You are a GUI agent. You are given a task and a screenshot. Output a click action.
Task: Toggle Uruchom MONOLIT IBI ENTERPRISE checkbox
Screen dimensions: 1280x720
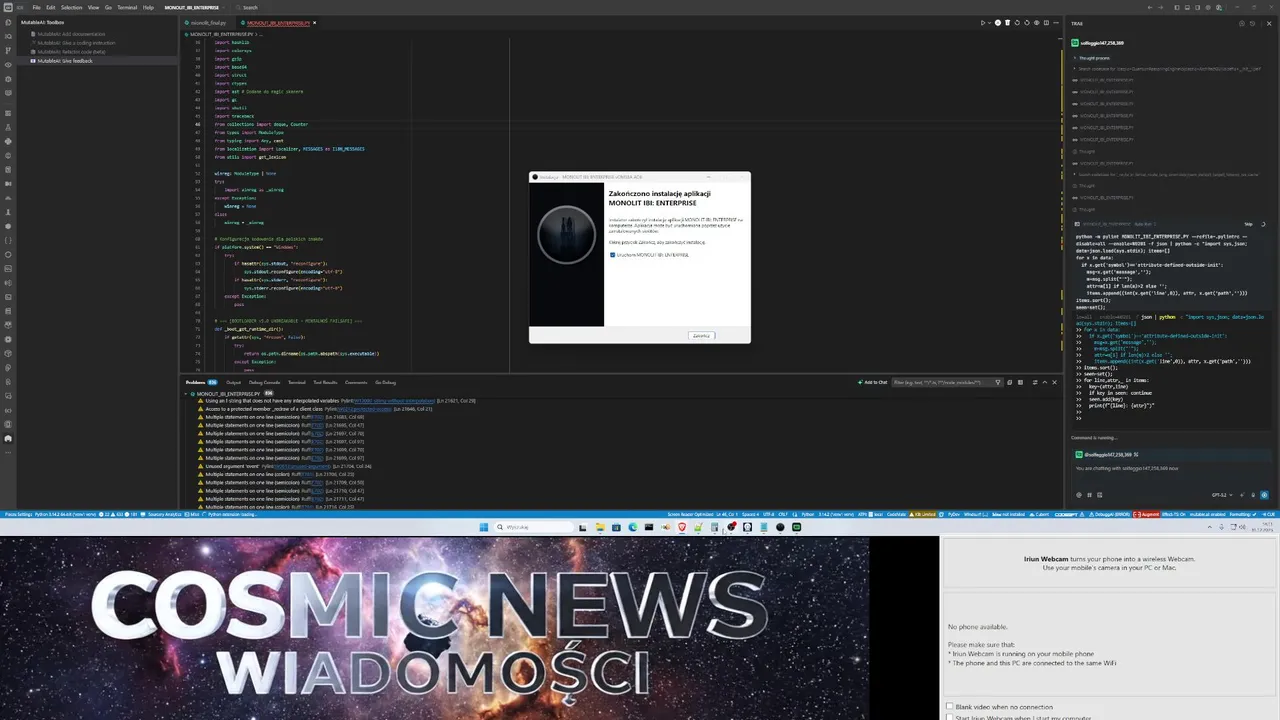click(x=612, y=255)
